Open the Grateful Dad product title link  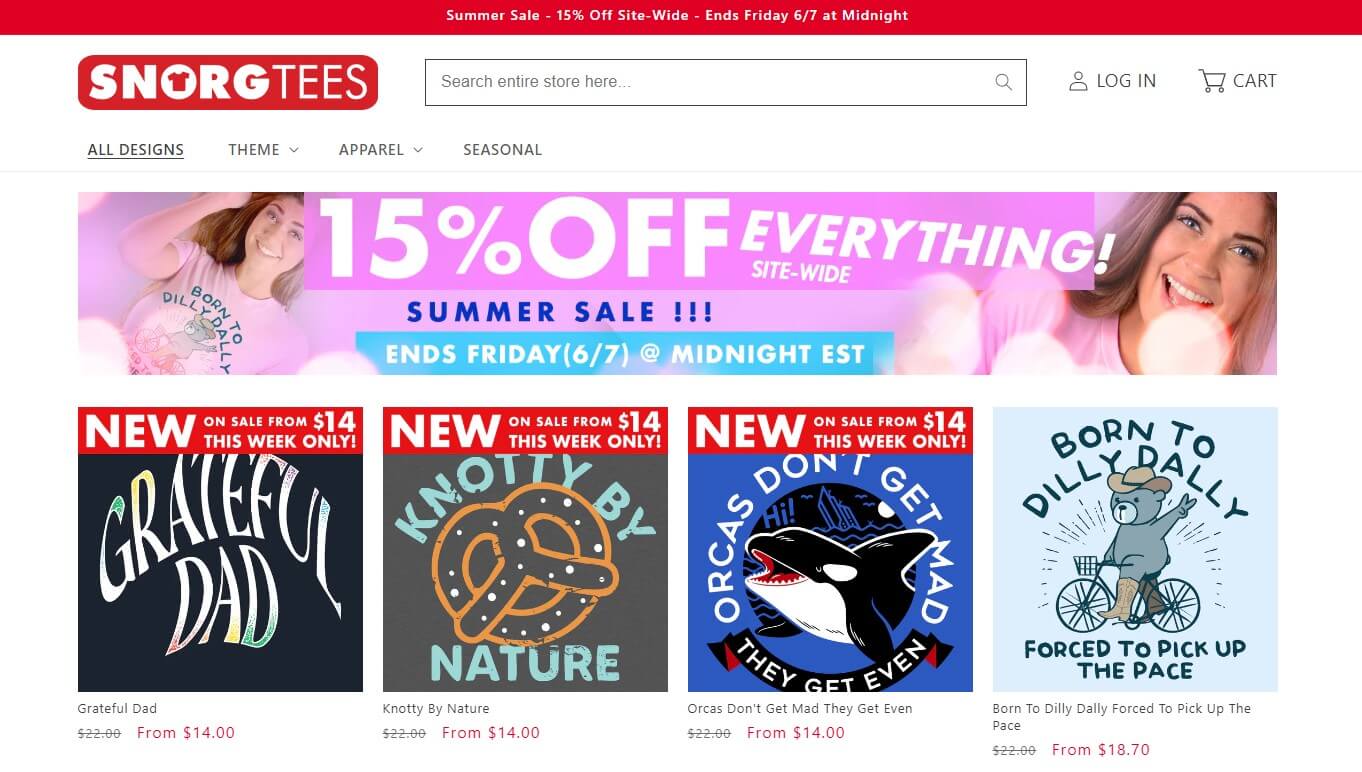tap(117, 709)
